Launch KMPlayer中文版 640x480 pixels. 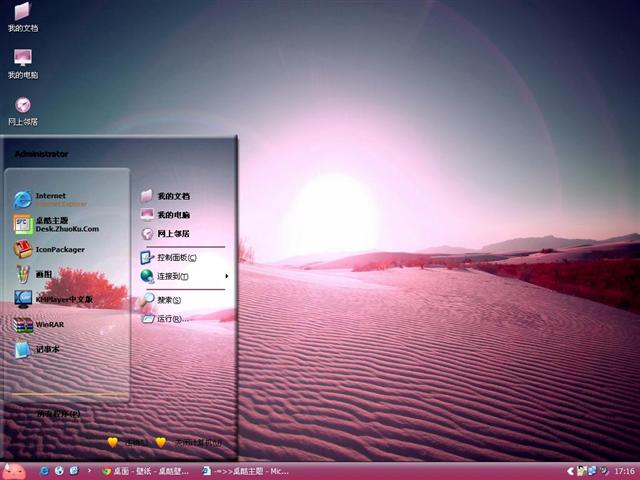click(53, 299)
